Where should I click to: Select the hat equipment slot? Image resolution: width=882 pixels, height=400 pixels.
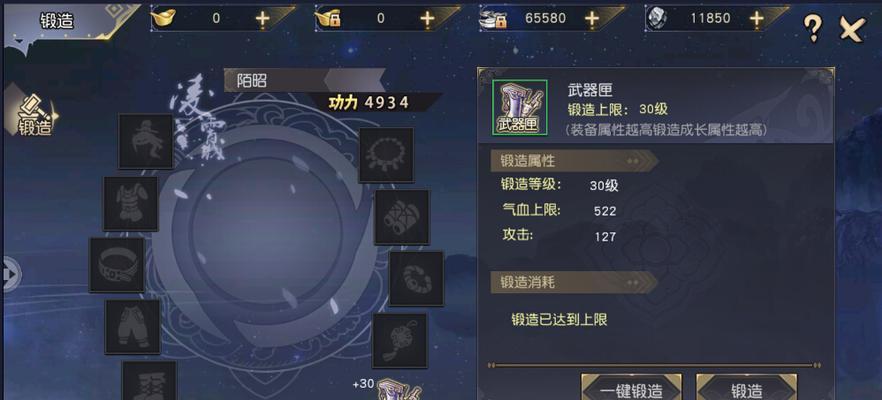(x=146, y=141)
